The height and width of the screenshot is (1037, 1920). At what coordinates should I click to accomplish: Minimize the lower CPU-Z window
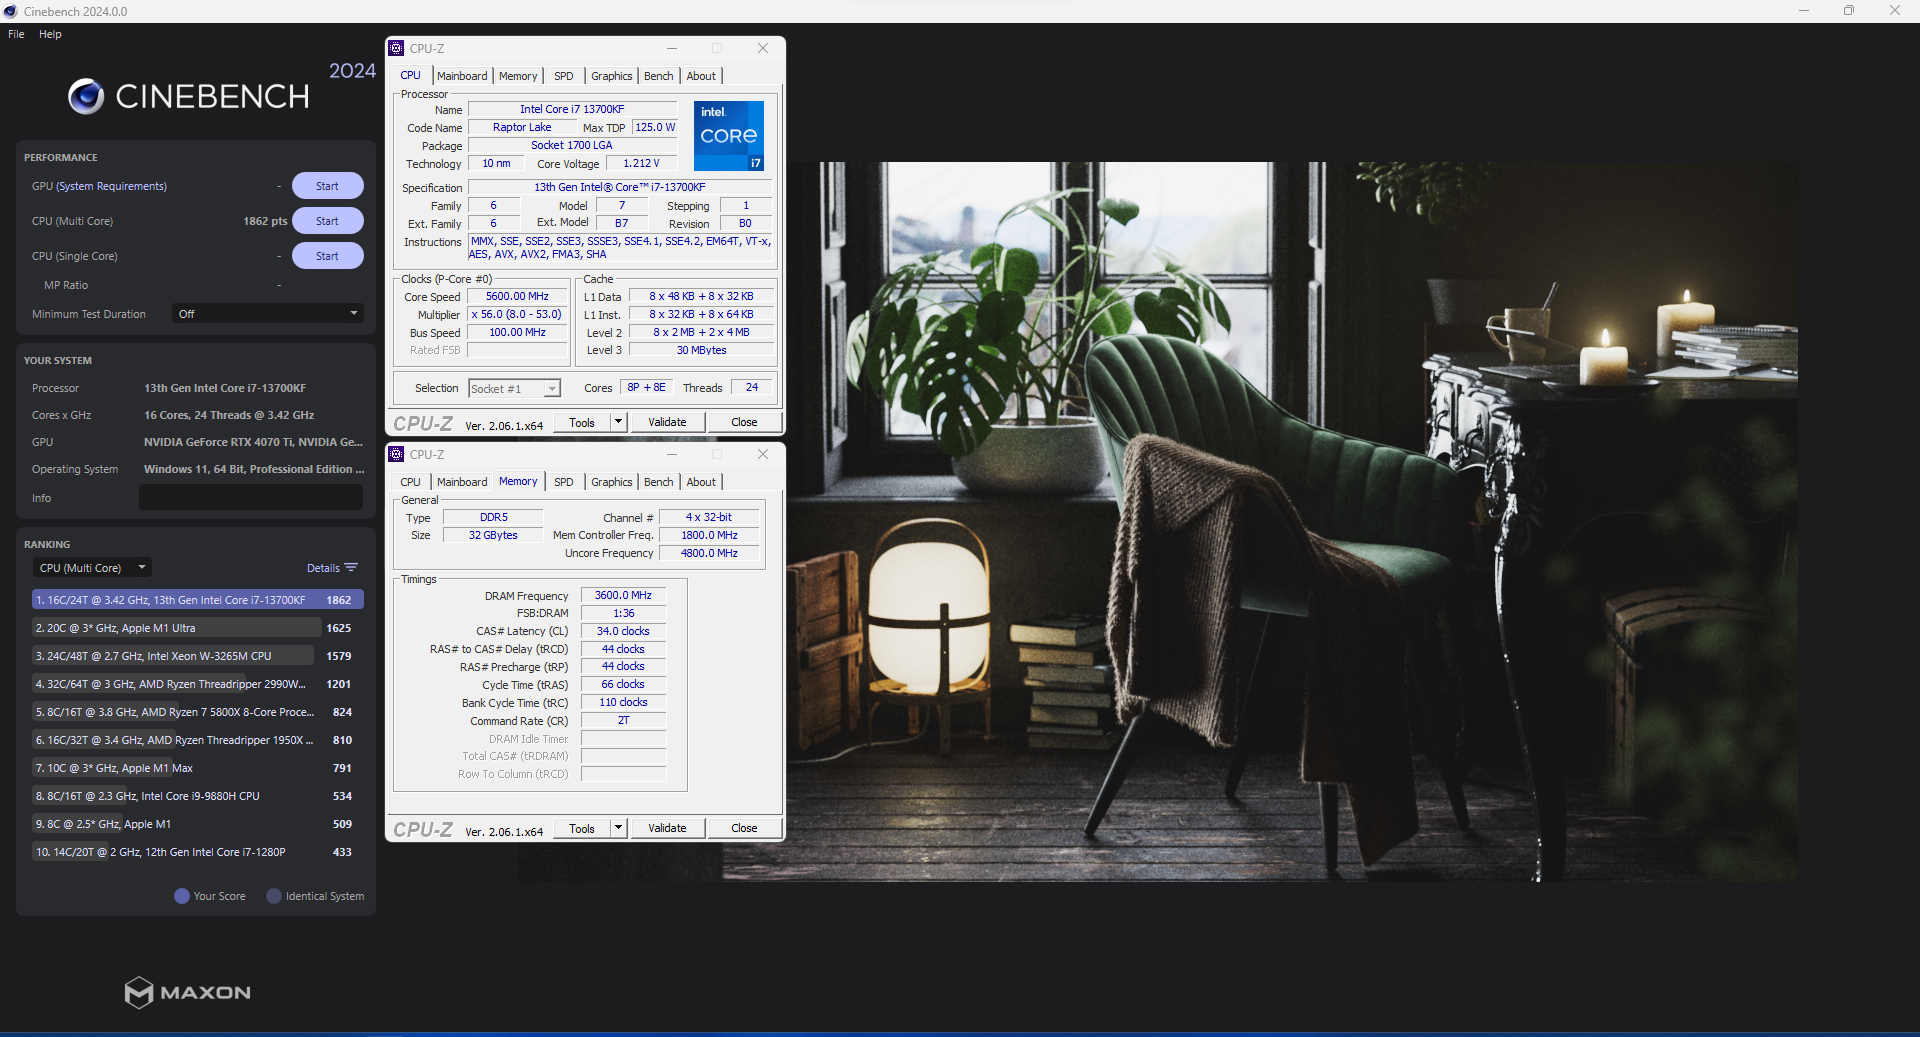point(672,454)
